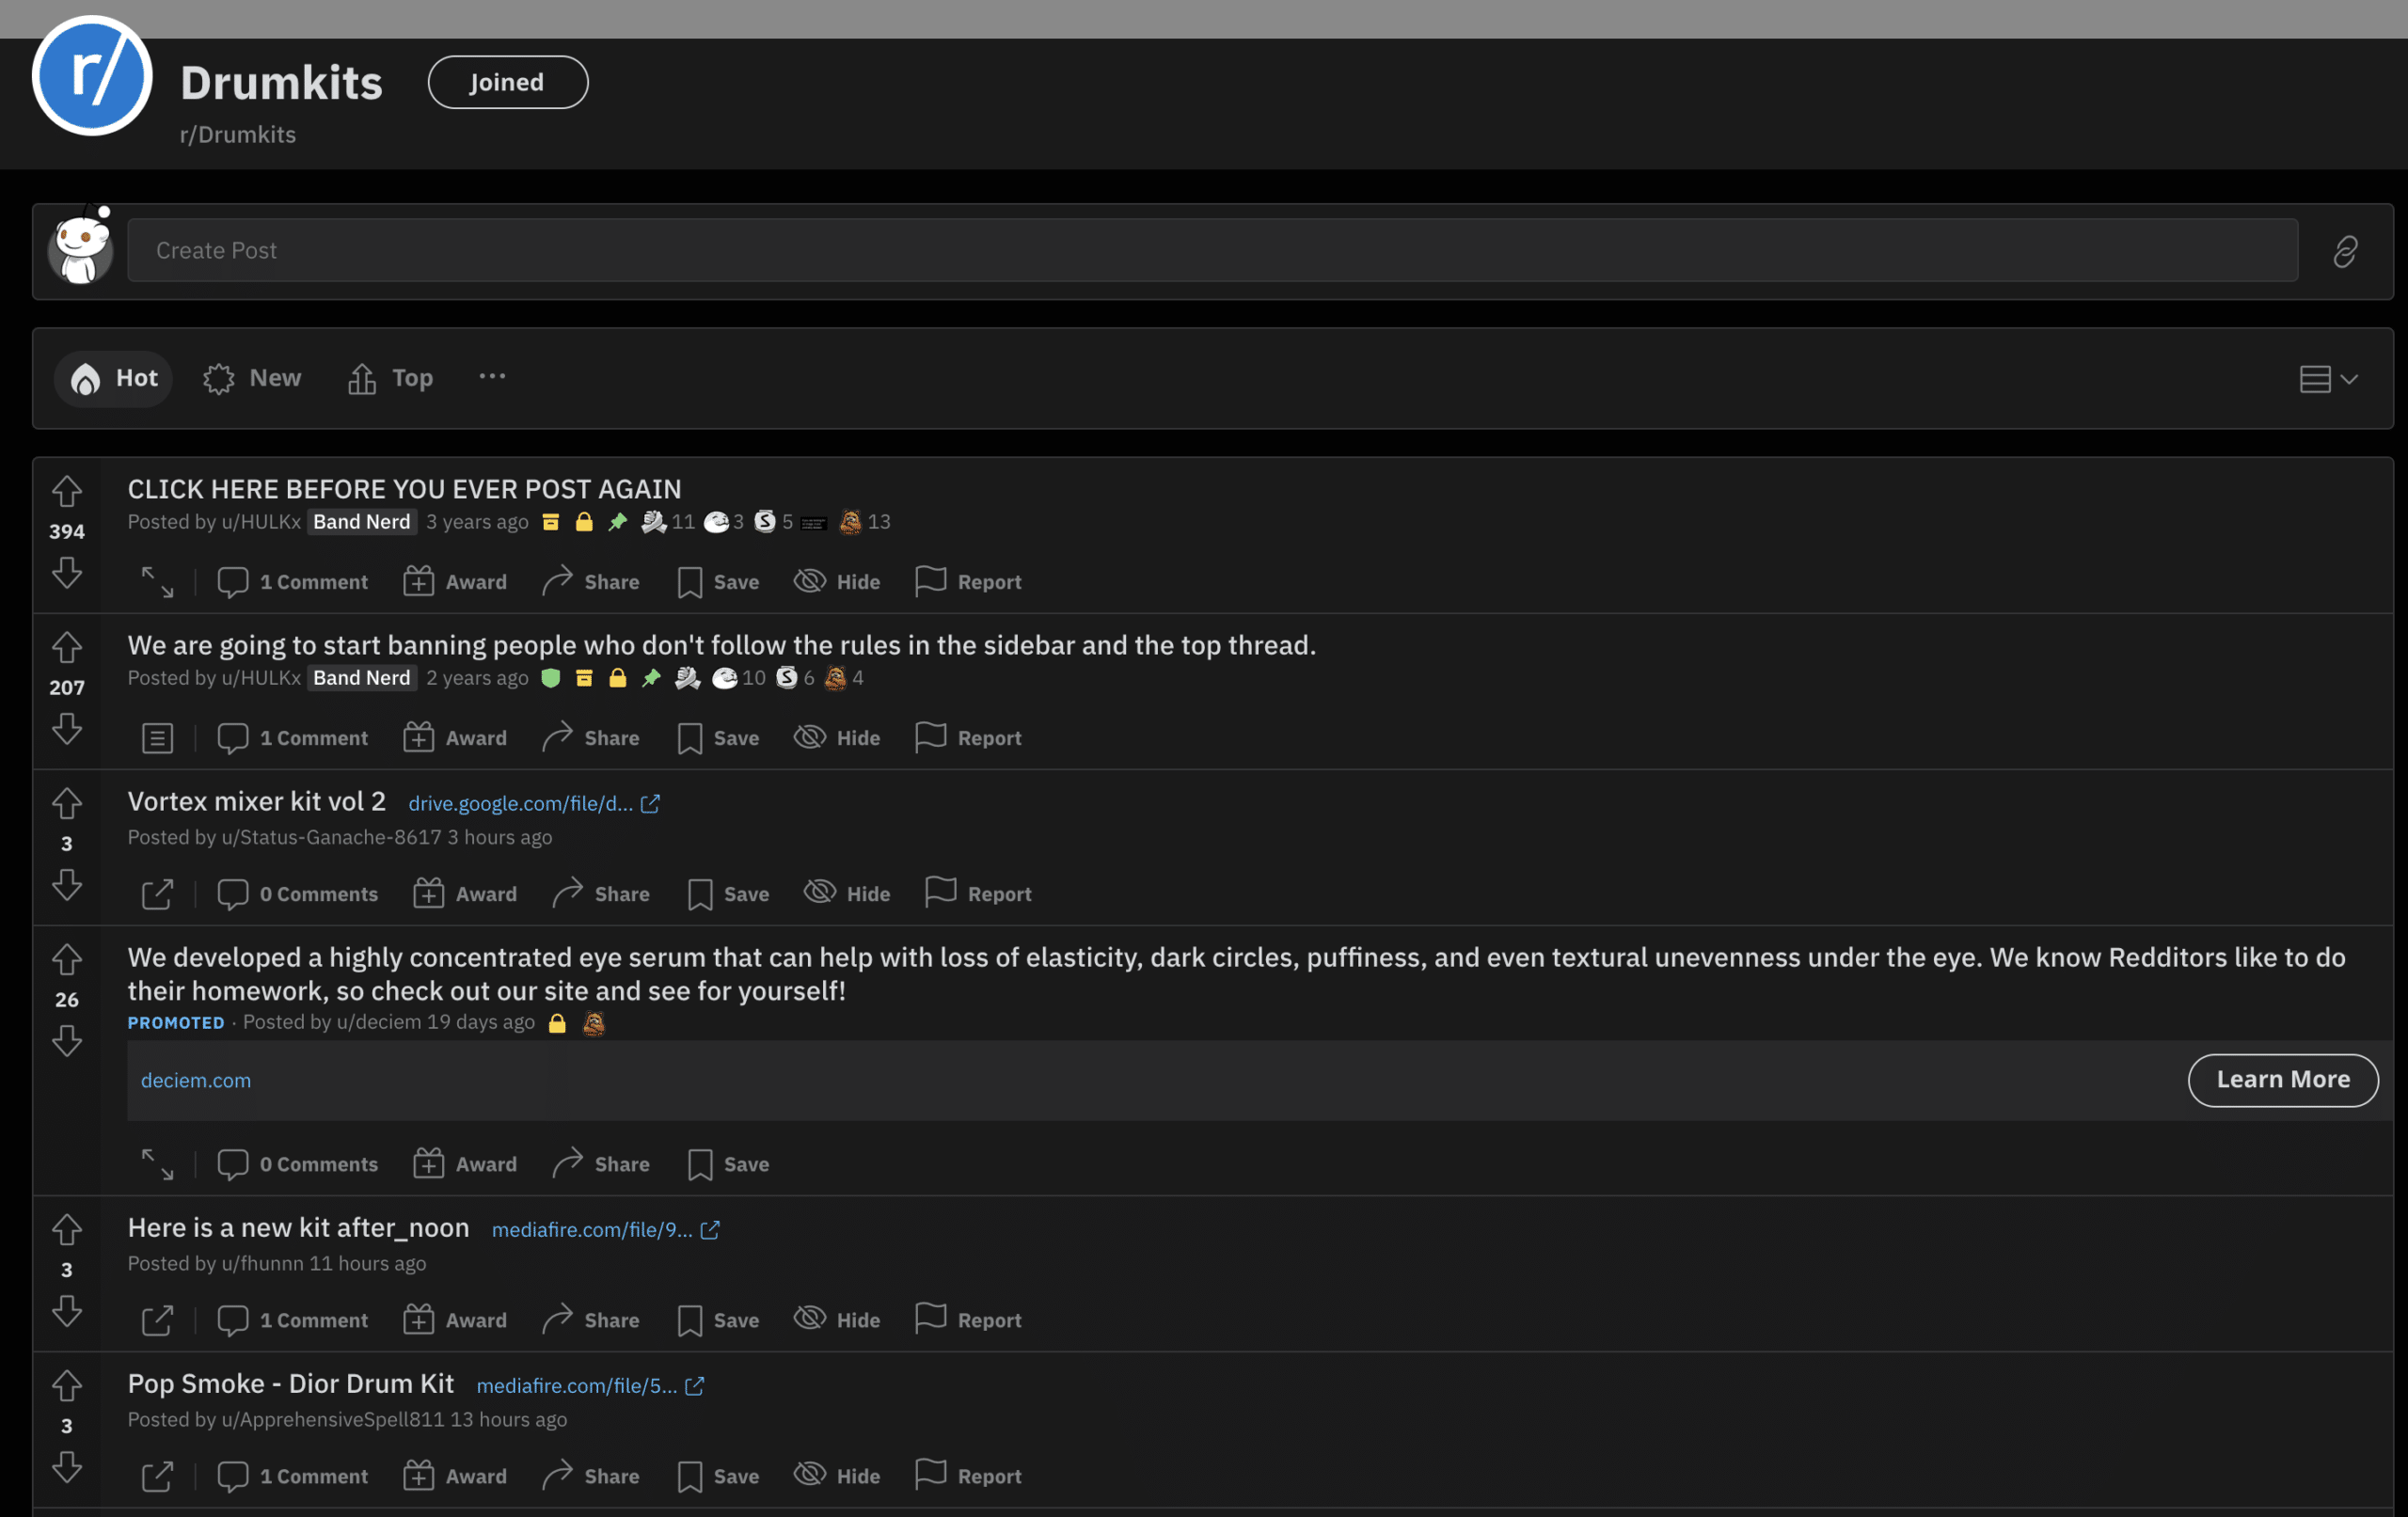Click the PROMOTED label on the eye serum post
This screenshot has width=2408, height=1517.
pos(176,1023)
